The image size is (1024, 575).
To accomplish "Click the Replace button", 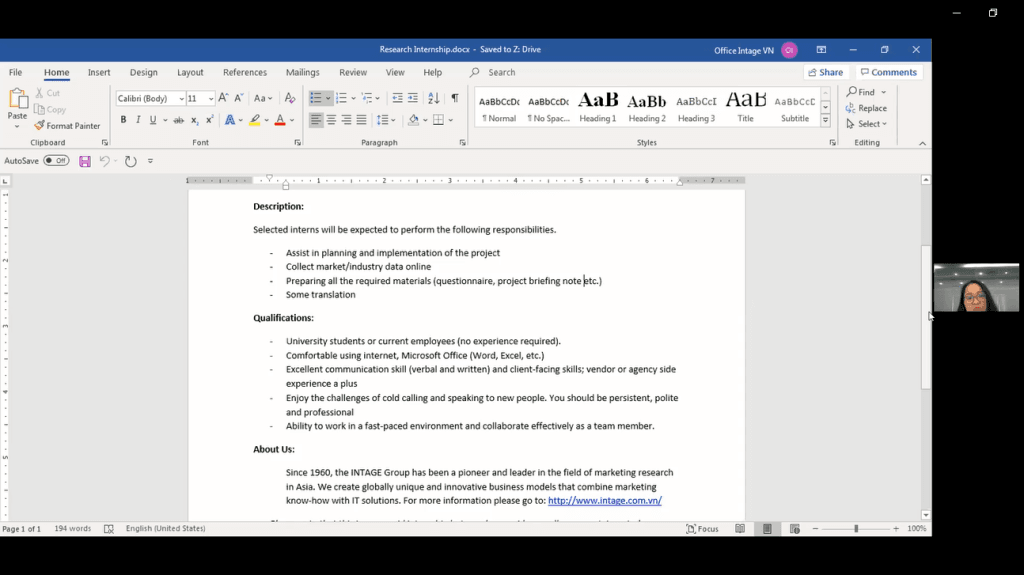I will coord(867,108).
